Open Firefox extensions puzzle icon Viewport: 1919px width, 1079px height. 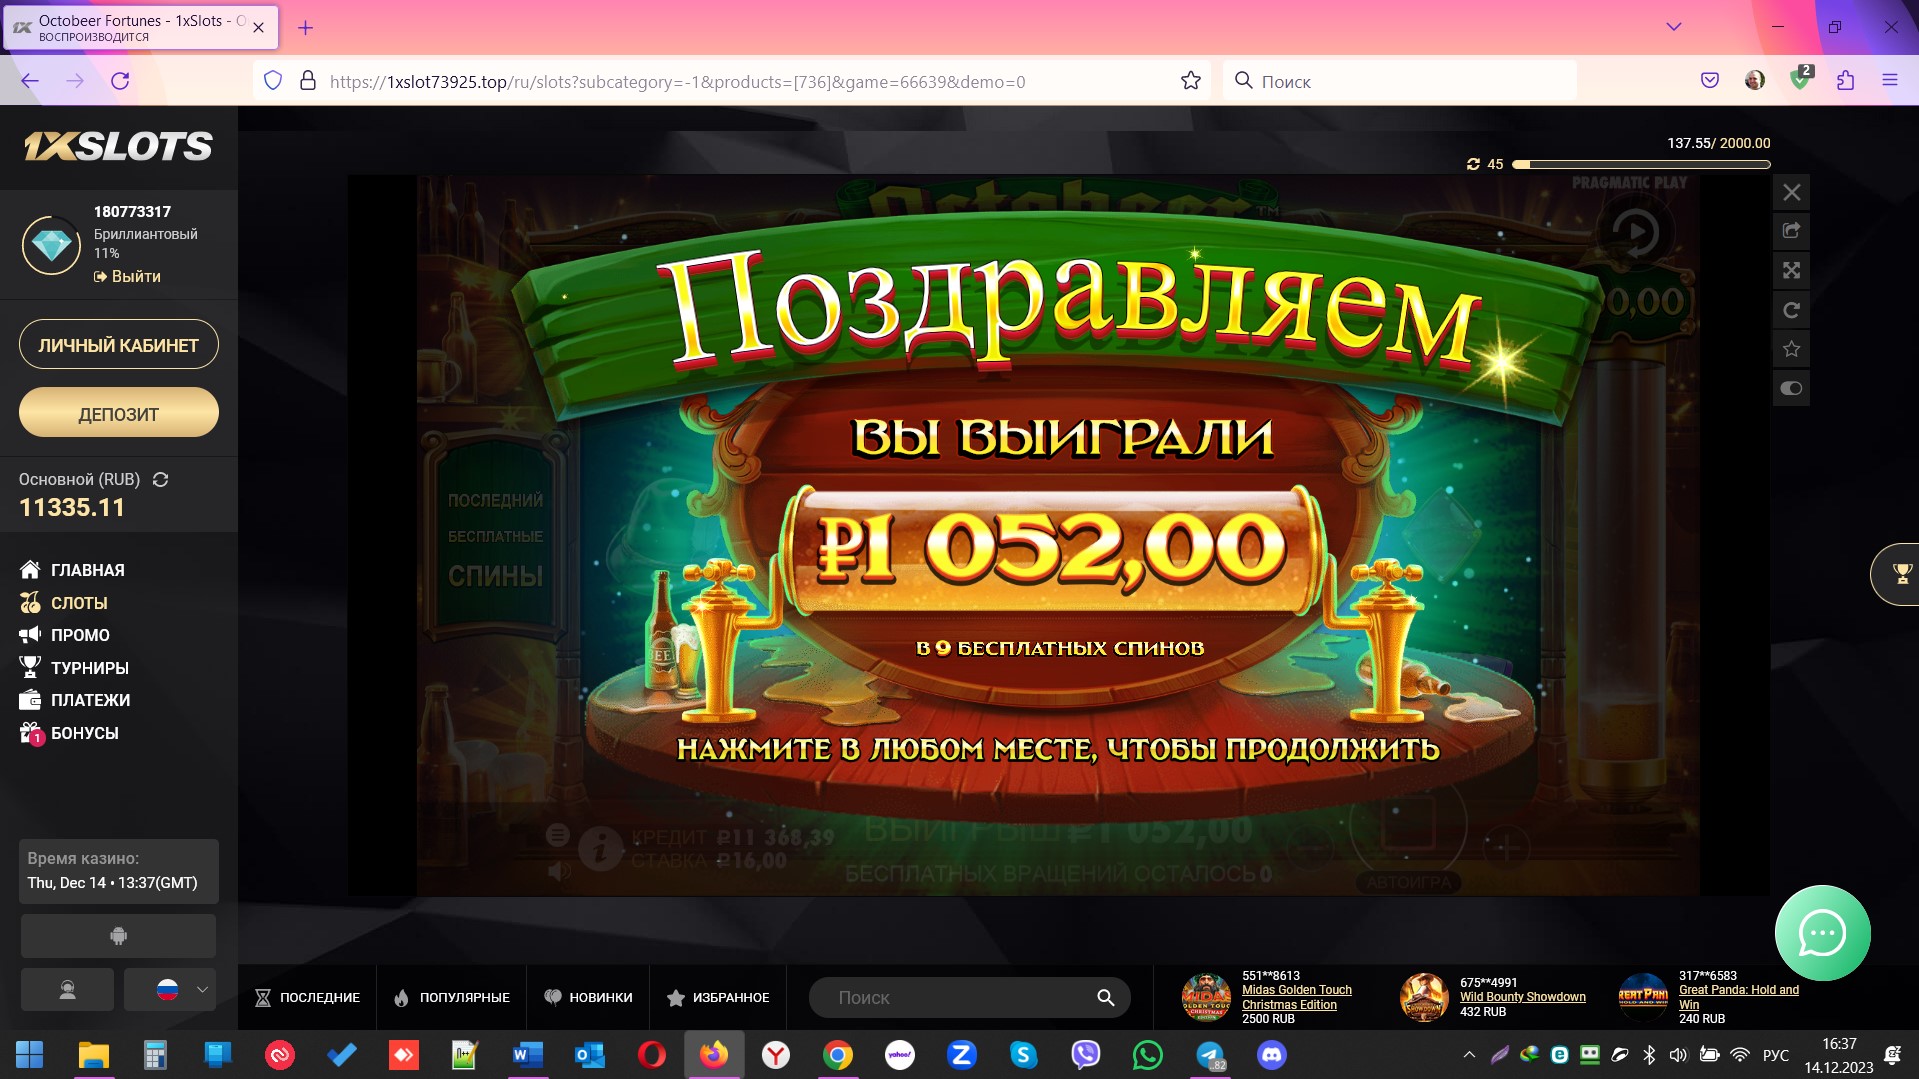coord(1845,81)
